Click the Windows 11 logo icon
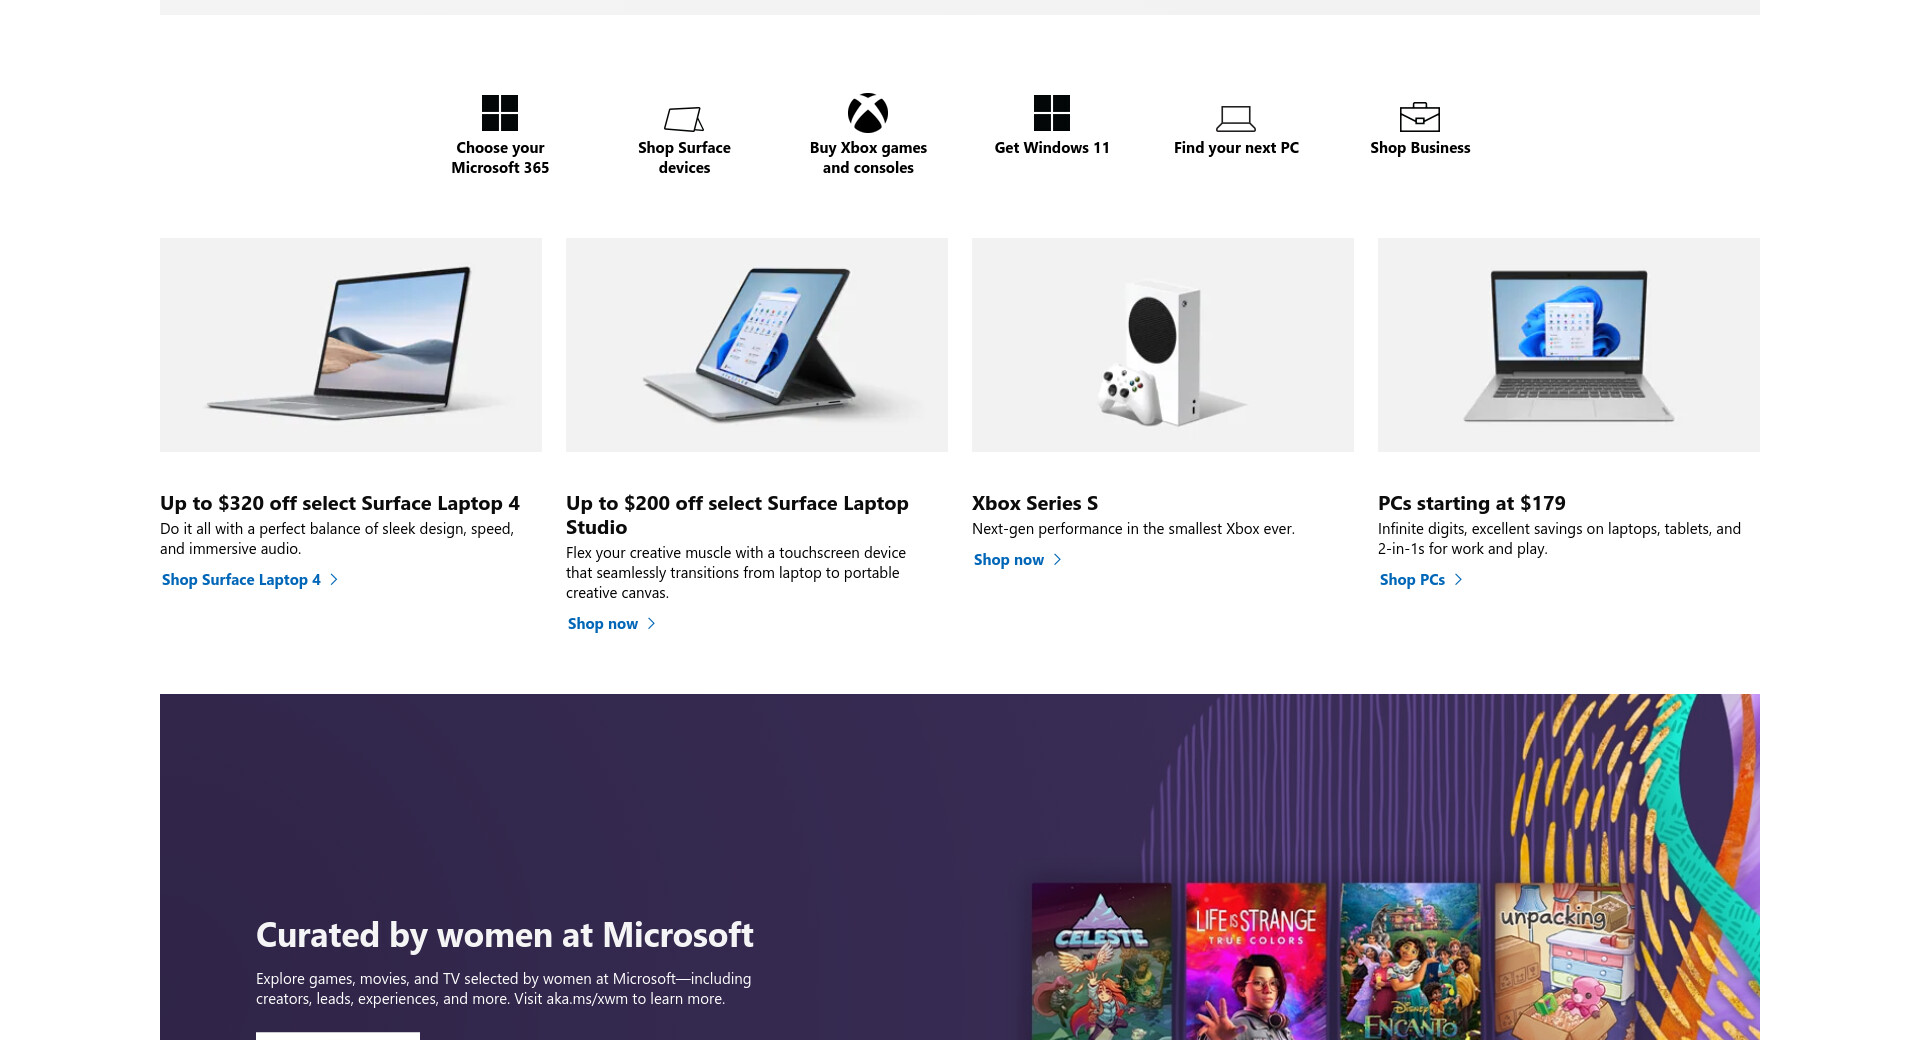Image resolution: width=1920 pixels, height=1040 pixels. click(x=1052, y=113)
